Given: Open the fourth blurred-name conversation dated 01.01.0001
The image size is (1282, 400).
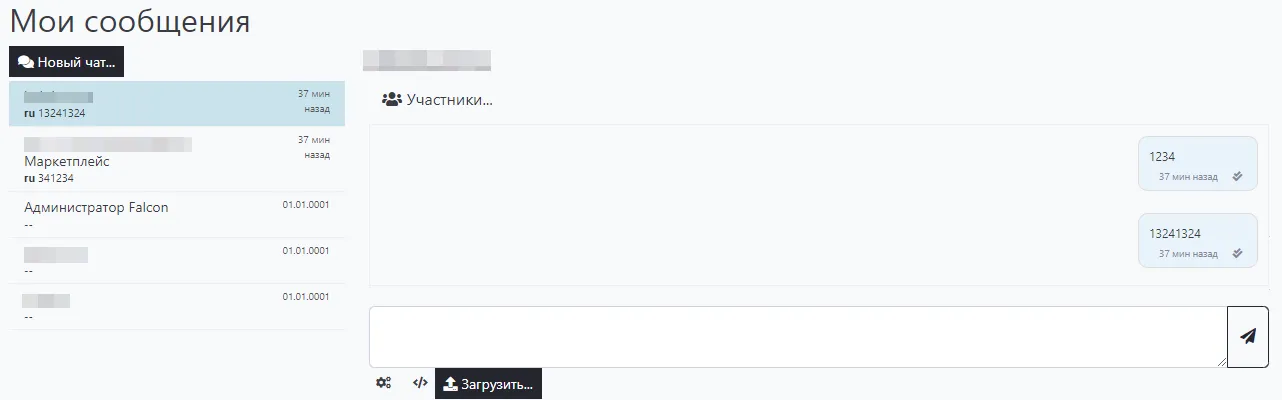Looking at the screenshot, I should point(177,261).
